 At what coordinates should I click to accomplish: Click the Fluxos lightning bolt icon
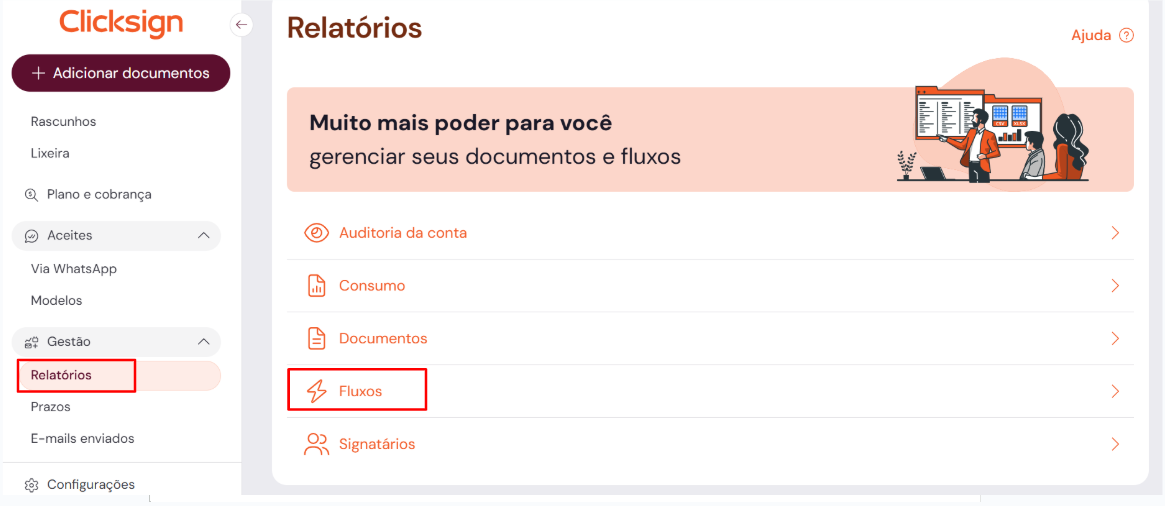tap(316, 392)
